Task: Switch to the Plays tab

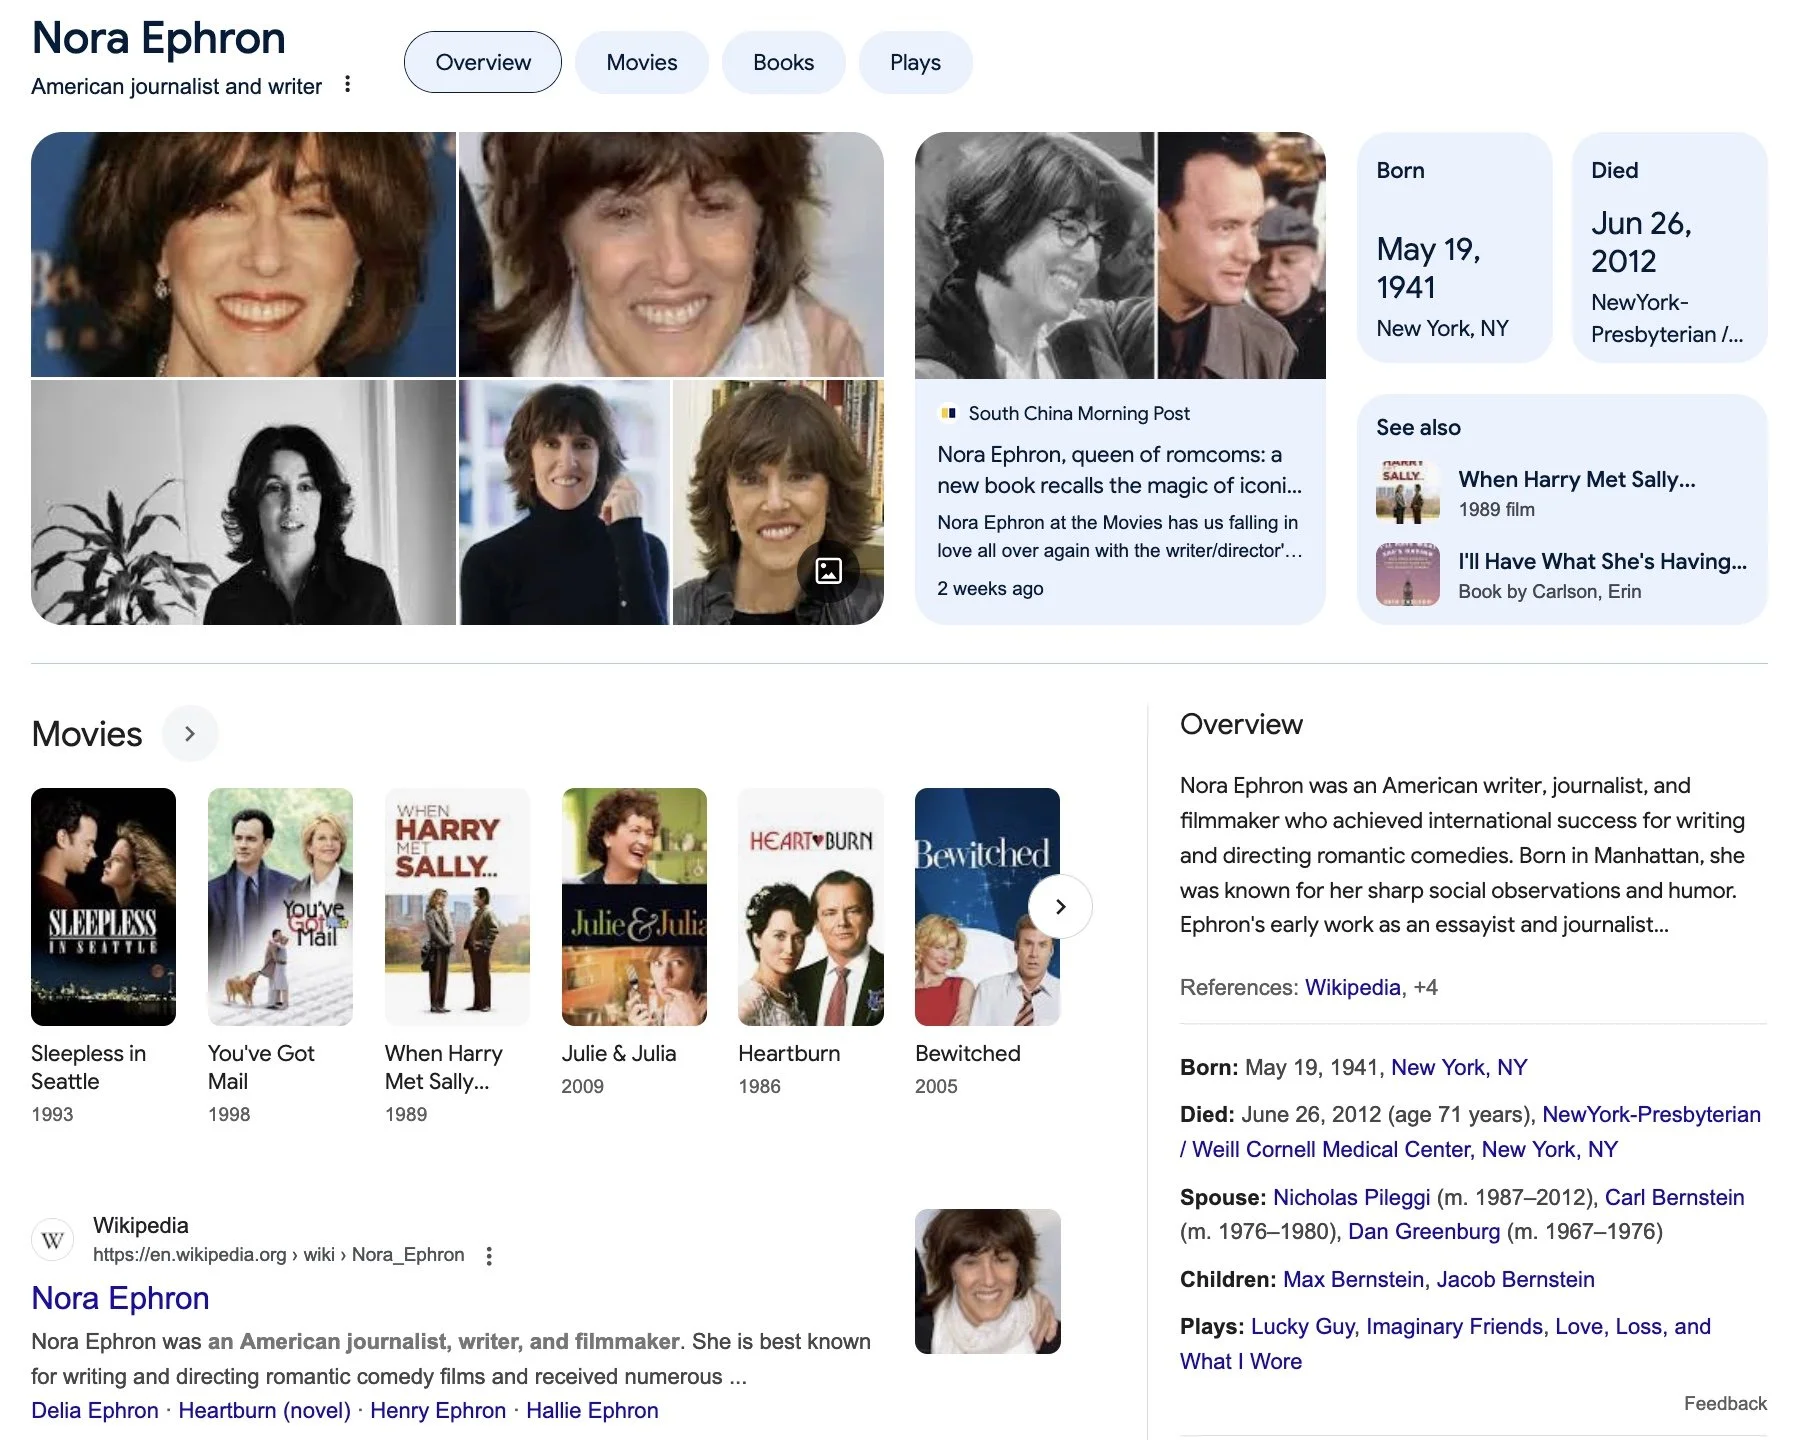Action: coord(915,62)
